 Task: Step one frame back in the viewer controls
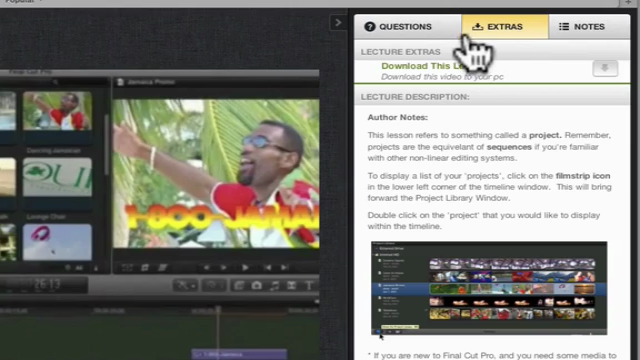point(207,268)
